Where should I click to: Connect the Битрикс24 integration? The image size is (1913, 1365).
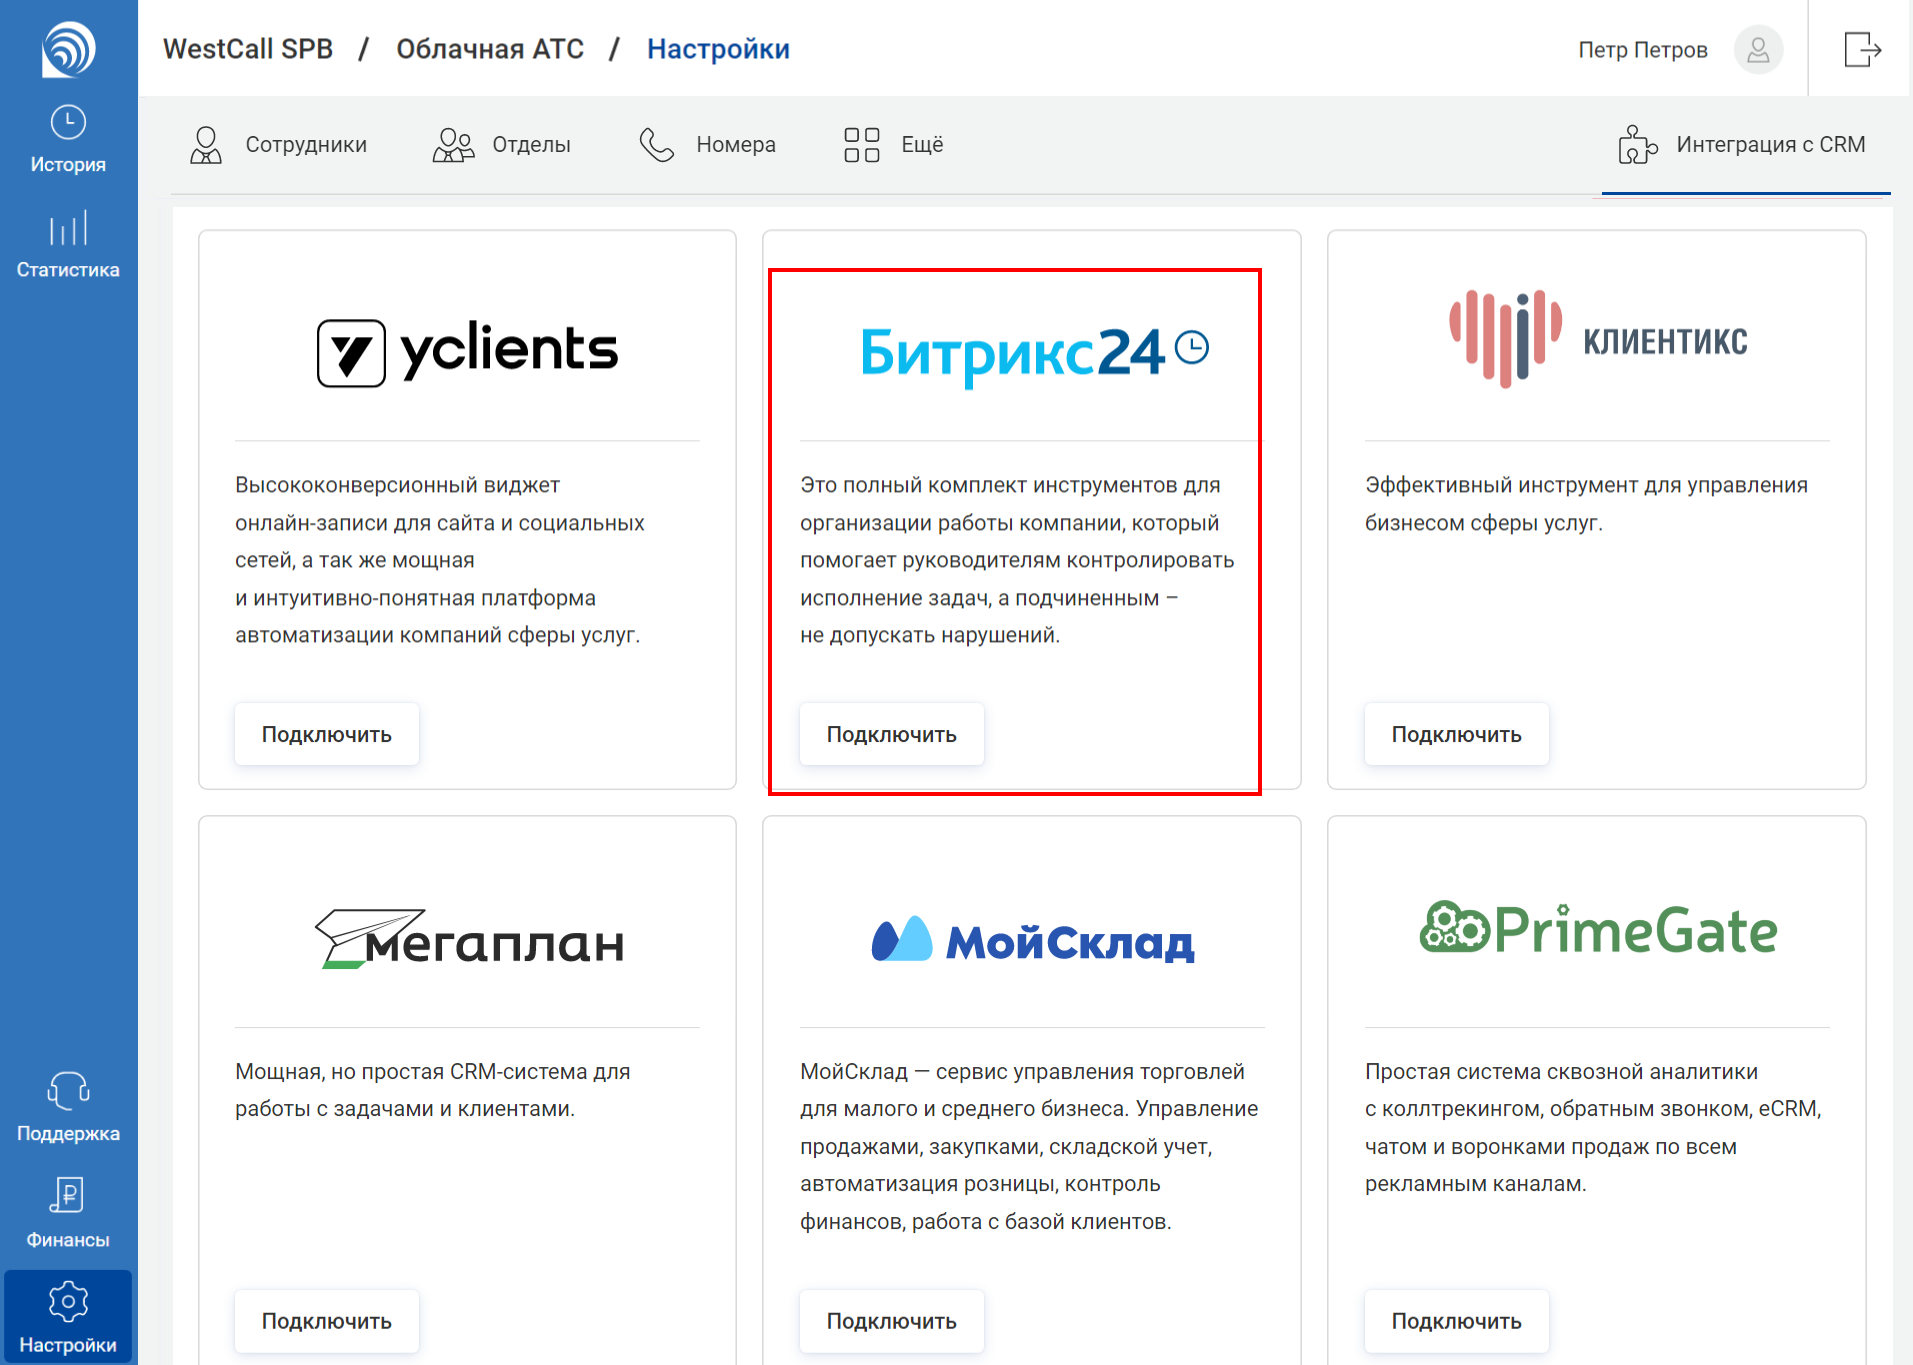coord(892,735)
